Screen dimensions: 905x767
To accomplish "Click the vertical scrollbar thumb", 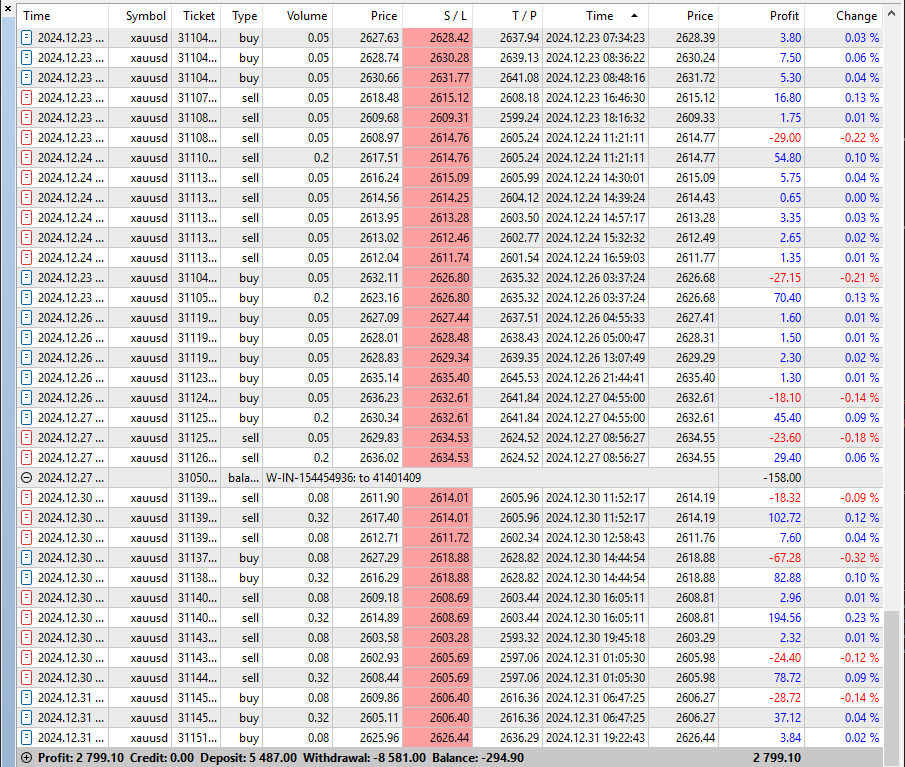I will pyautogui.click(x=894, y=680).
